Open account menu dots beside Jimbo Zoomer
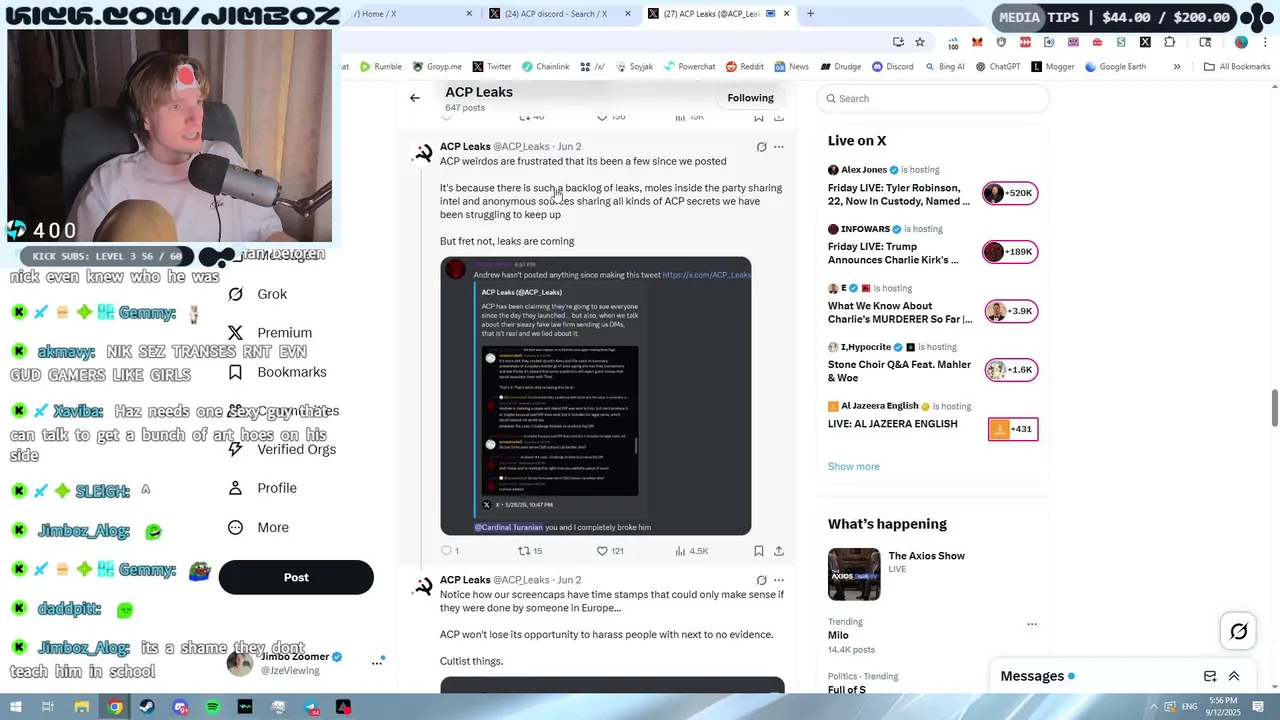Screen dimensions: 1280x720 point(377,662)
